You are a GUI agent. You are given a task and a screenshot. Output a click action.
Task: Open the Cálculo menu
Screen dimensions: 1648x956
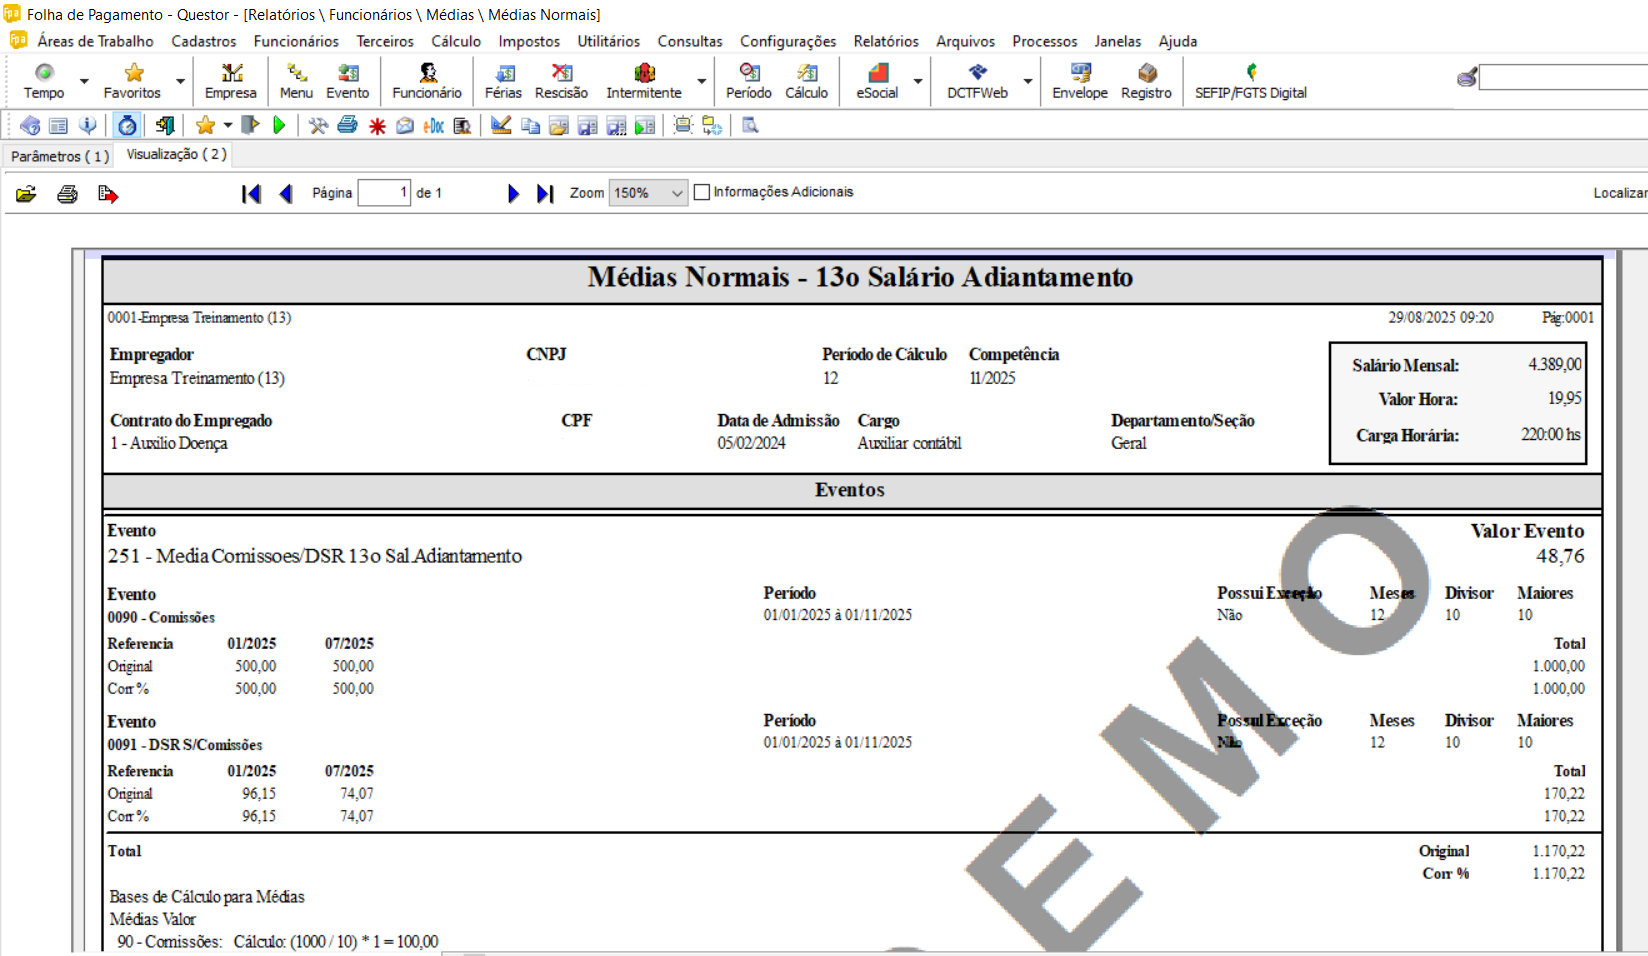coord(455,41)
